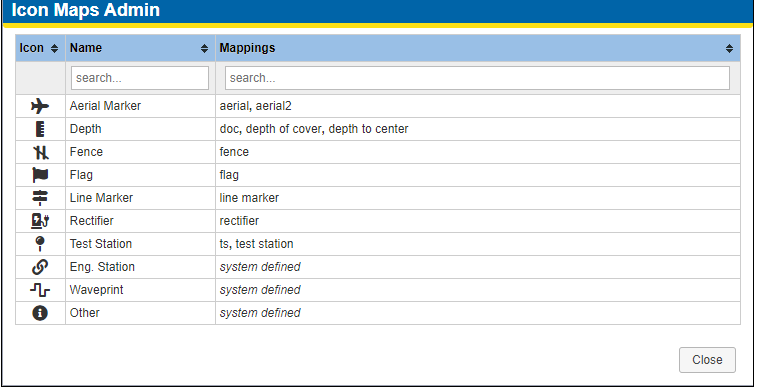Sort by the Icon column arrows
This screenshot has width=757, height=387.
tap(54, 48)
